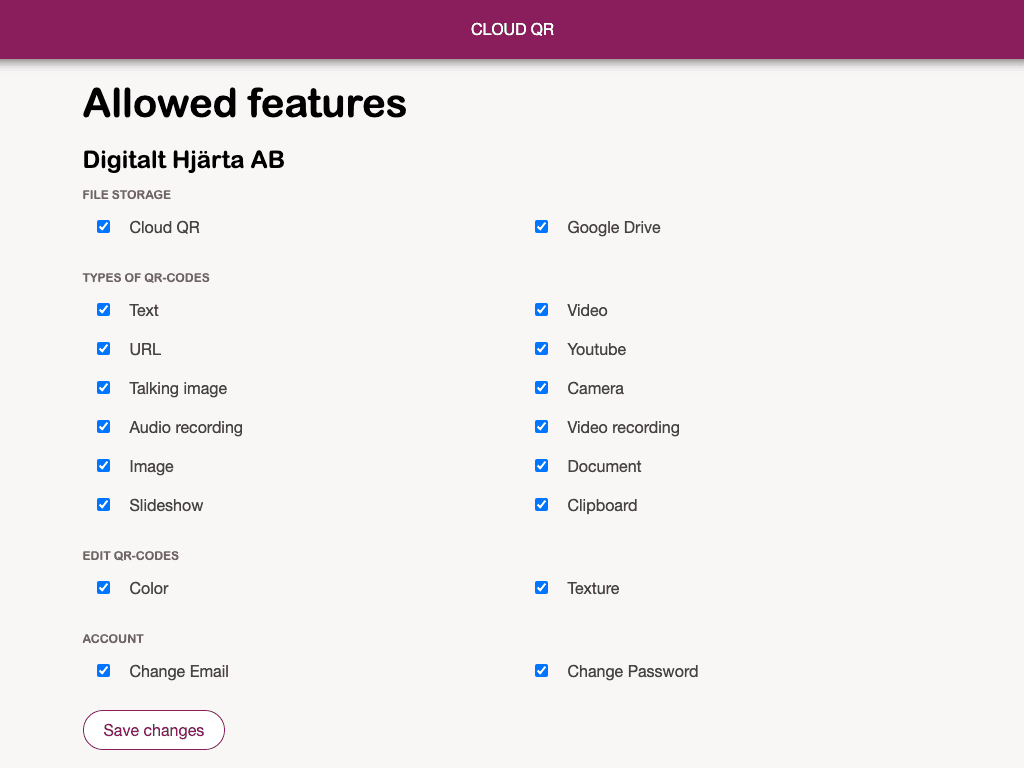
Task: Uncheck the URL checkbox
Action: (x=103, y=348)
